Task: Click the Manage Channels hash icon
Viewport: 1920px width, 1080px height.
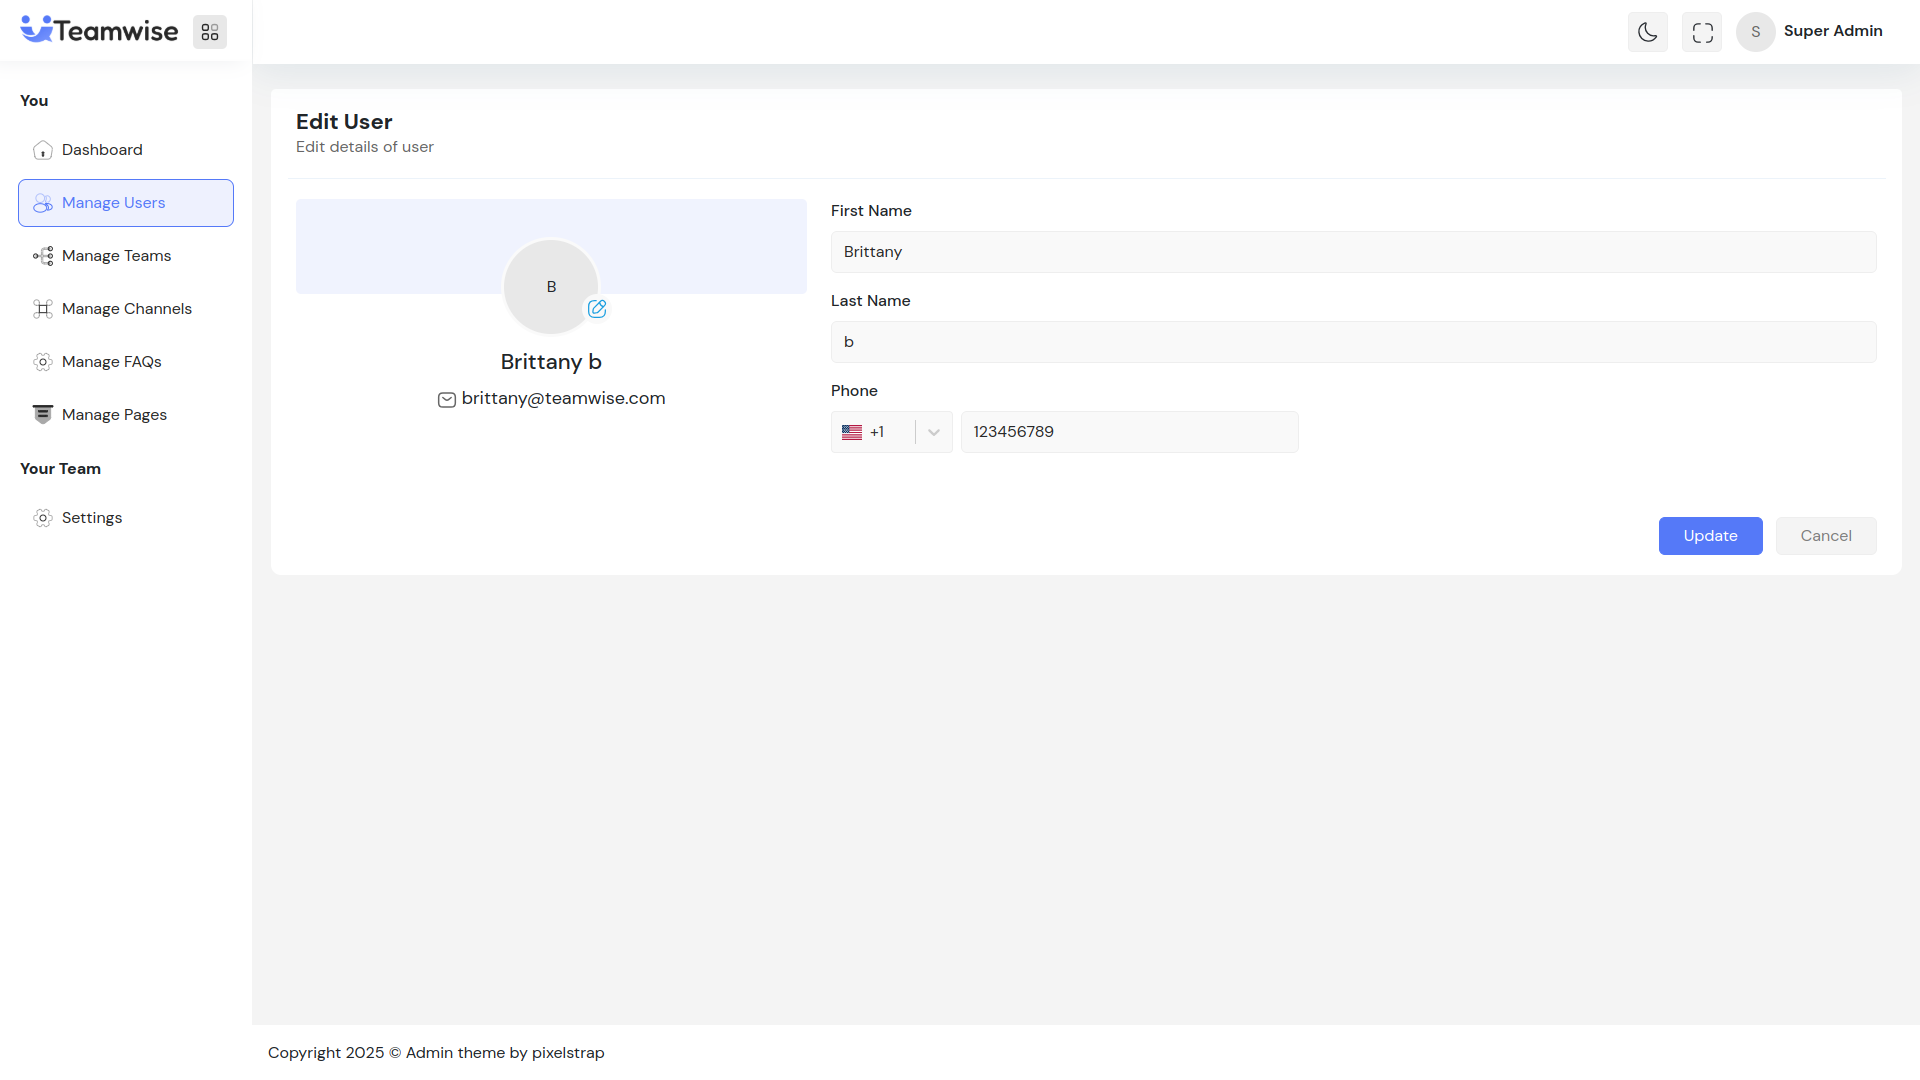Action: (42, 309)
